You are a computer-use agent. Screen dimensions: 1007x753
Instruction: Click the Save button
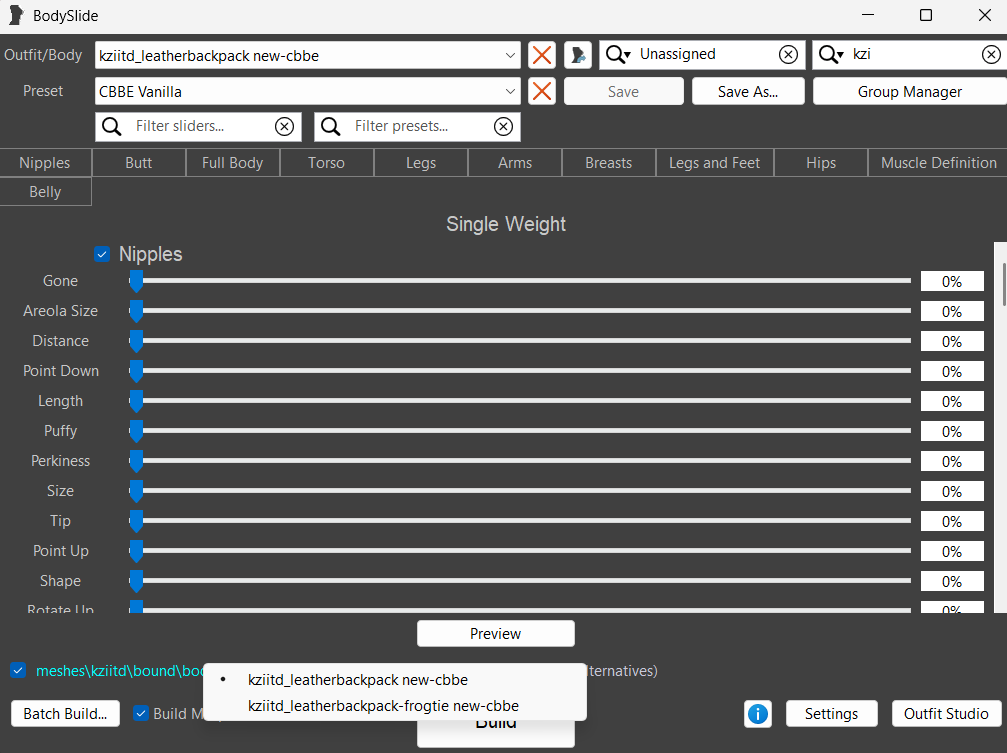[x=624, y=91]
